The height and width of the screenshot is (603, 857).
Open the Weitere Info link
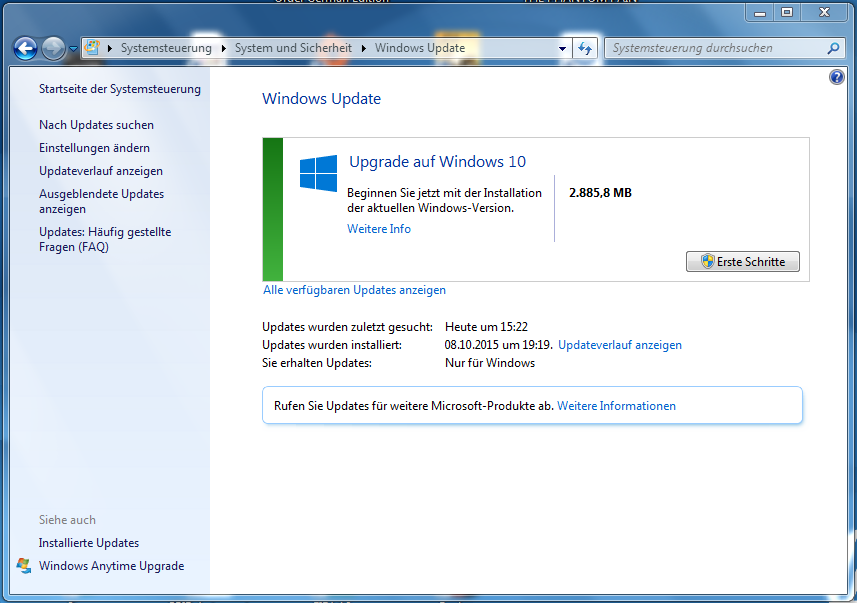coord(379,229)
